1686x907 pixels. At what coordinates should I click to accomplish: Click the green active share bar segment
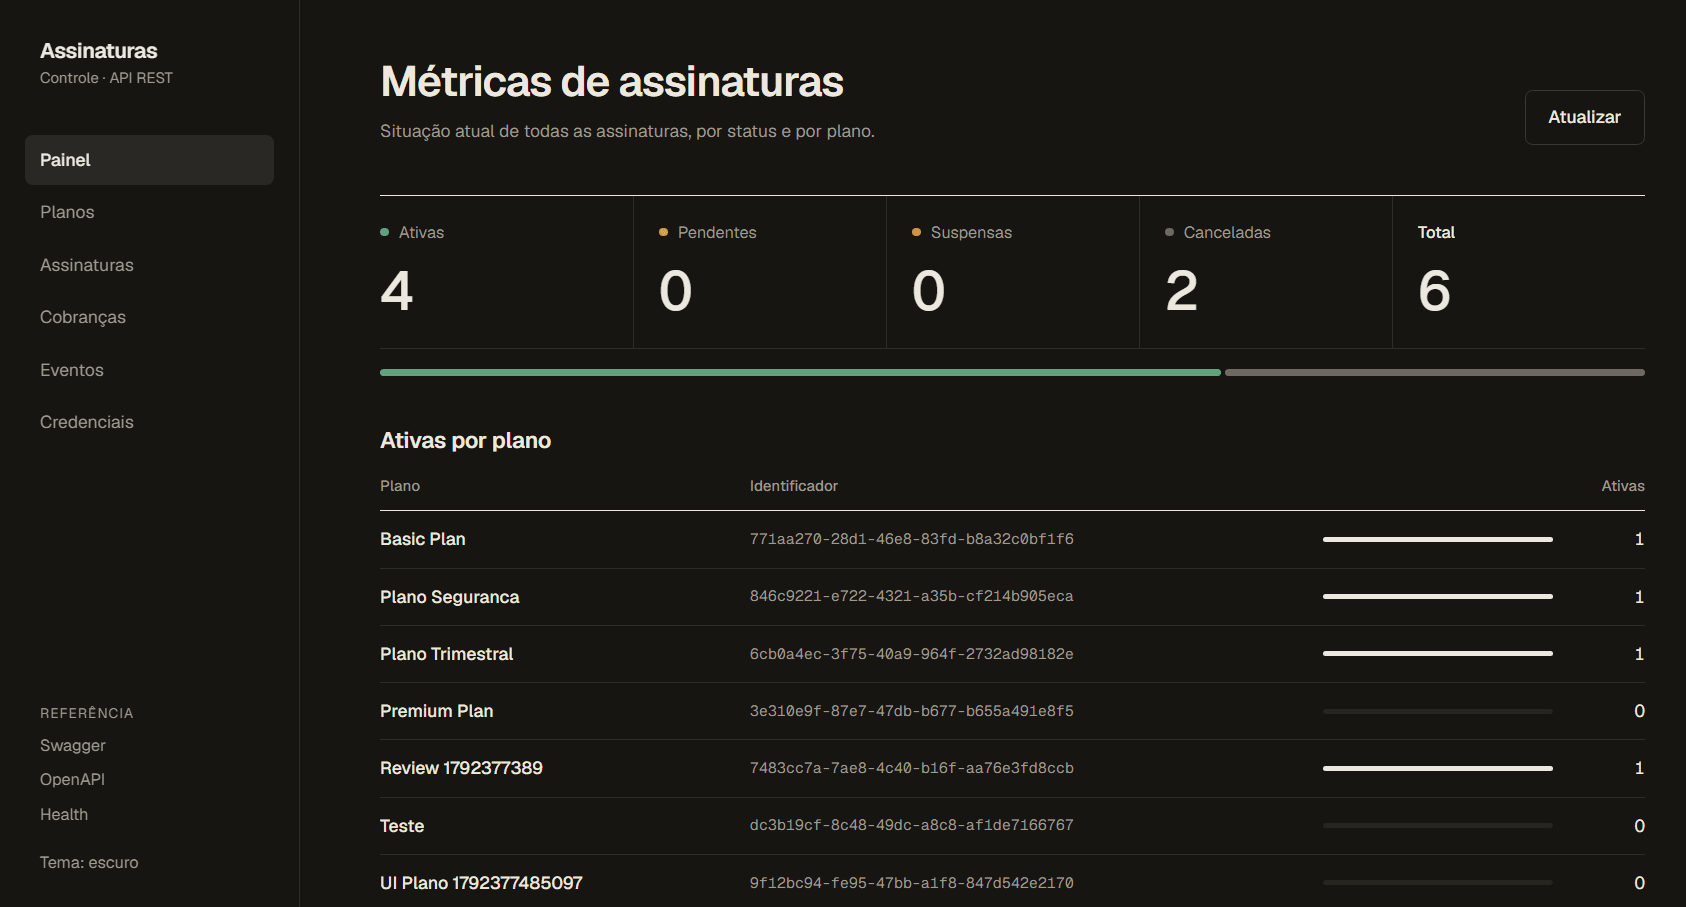coord(800,372)
